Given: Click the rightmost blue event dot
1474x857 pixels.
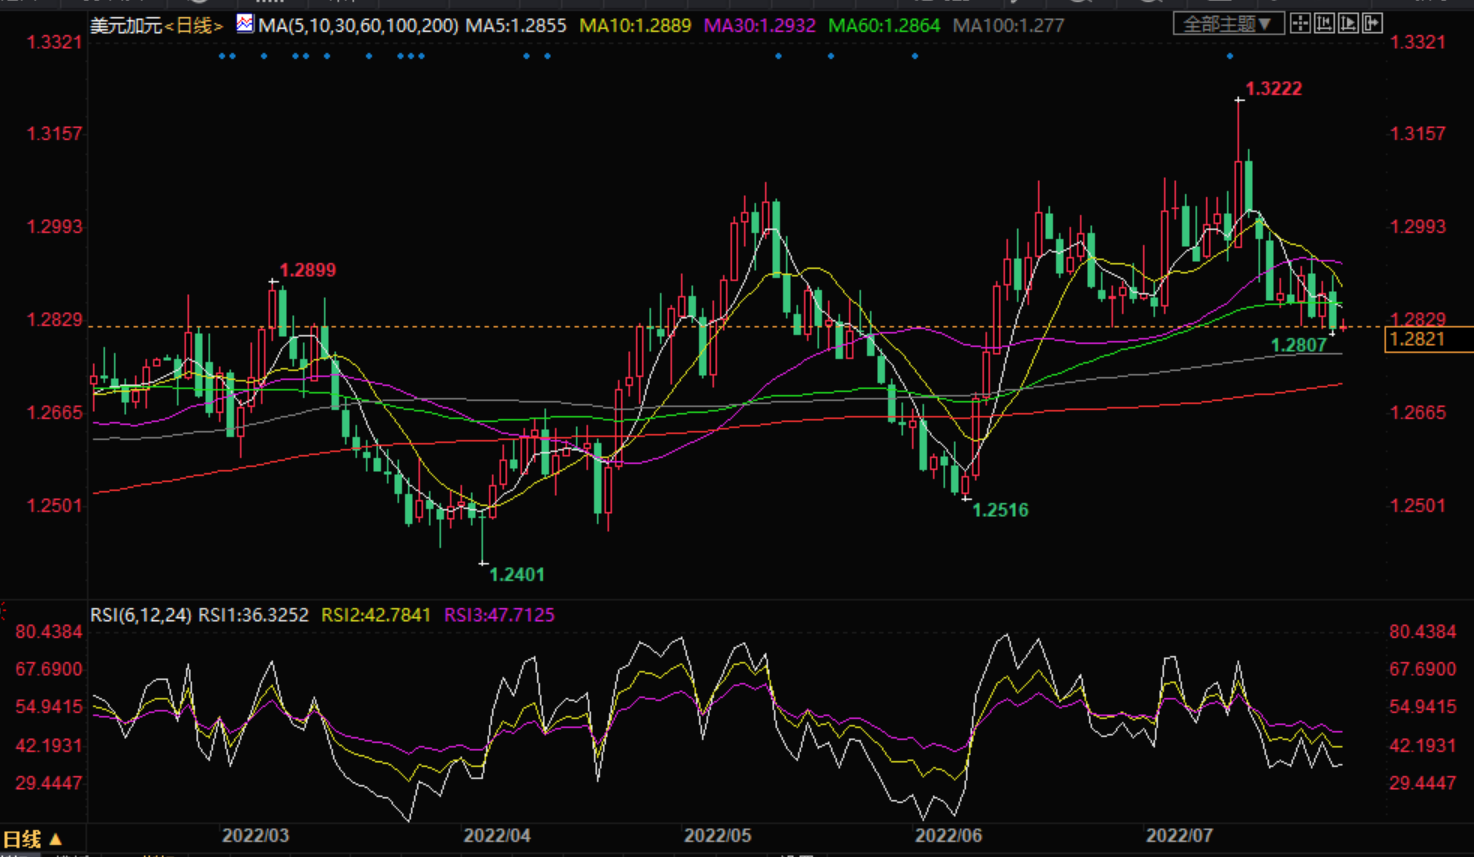Looking at the screenshot, I should pos(1230,56).
